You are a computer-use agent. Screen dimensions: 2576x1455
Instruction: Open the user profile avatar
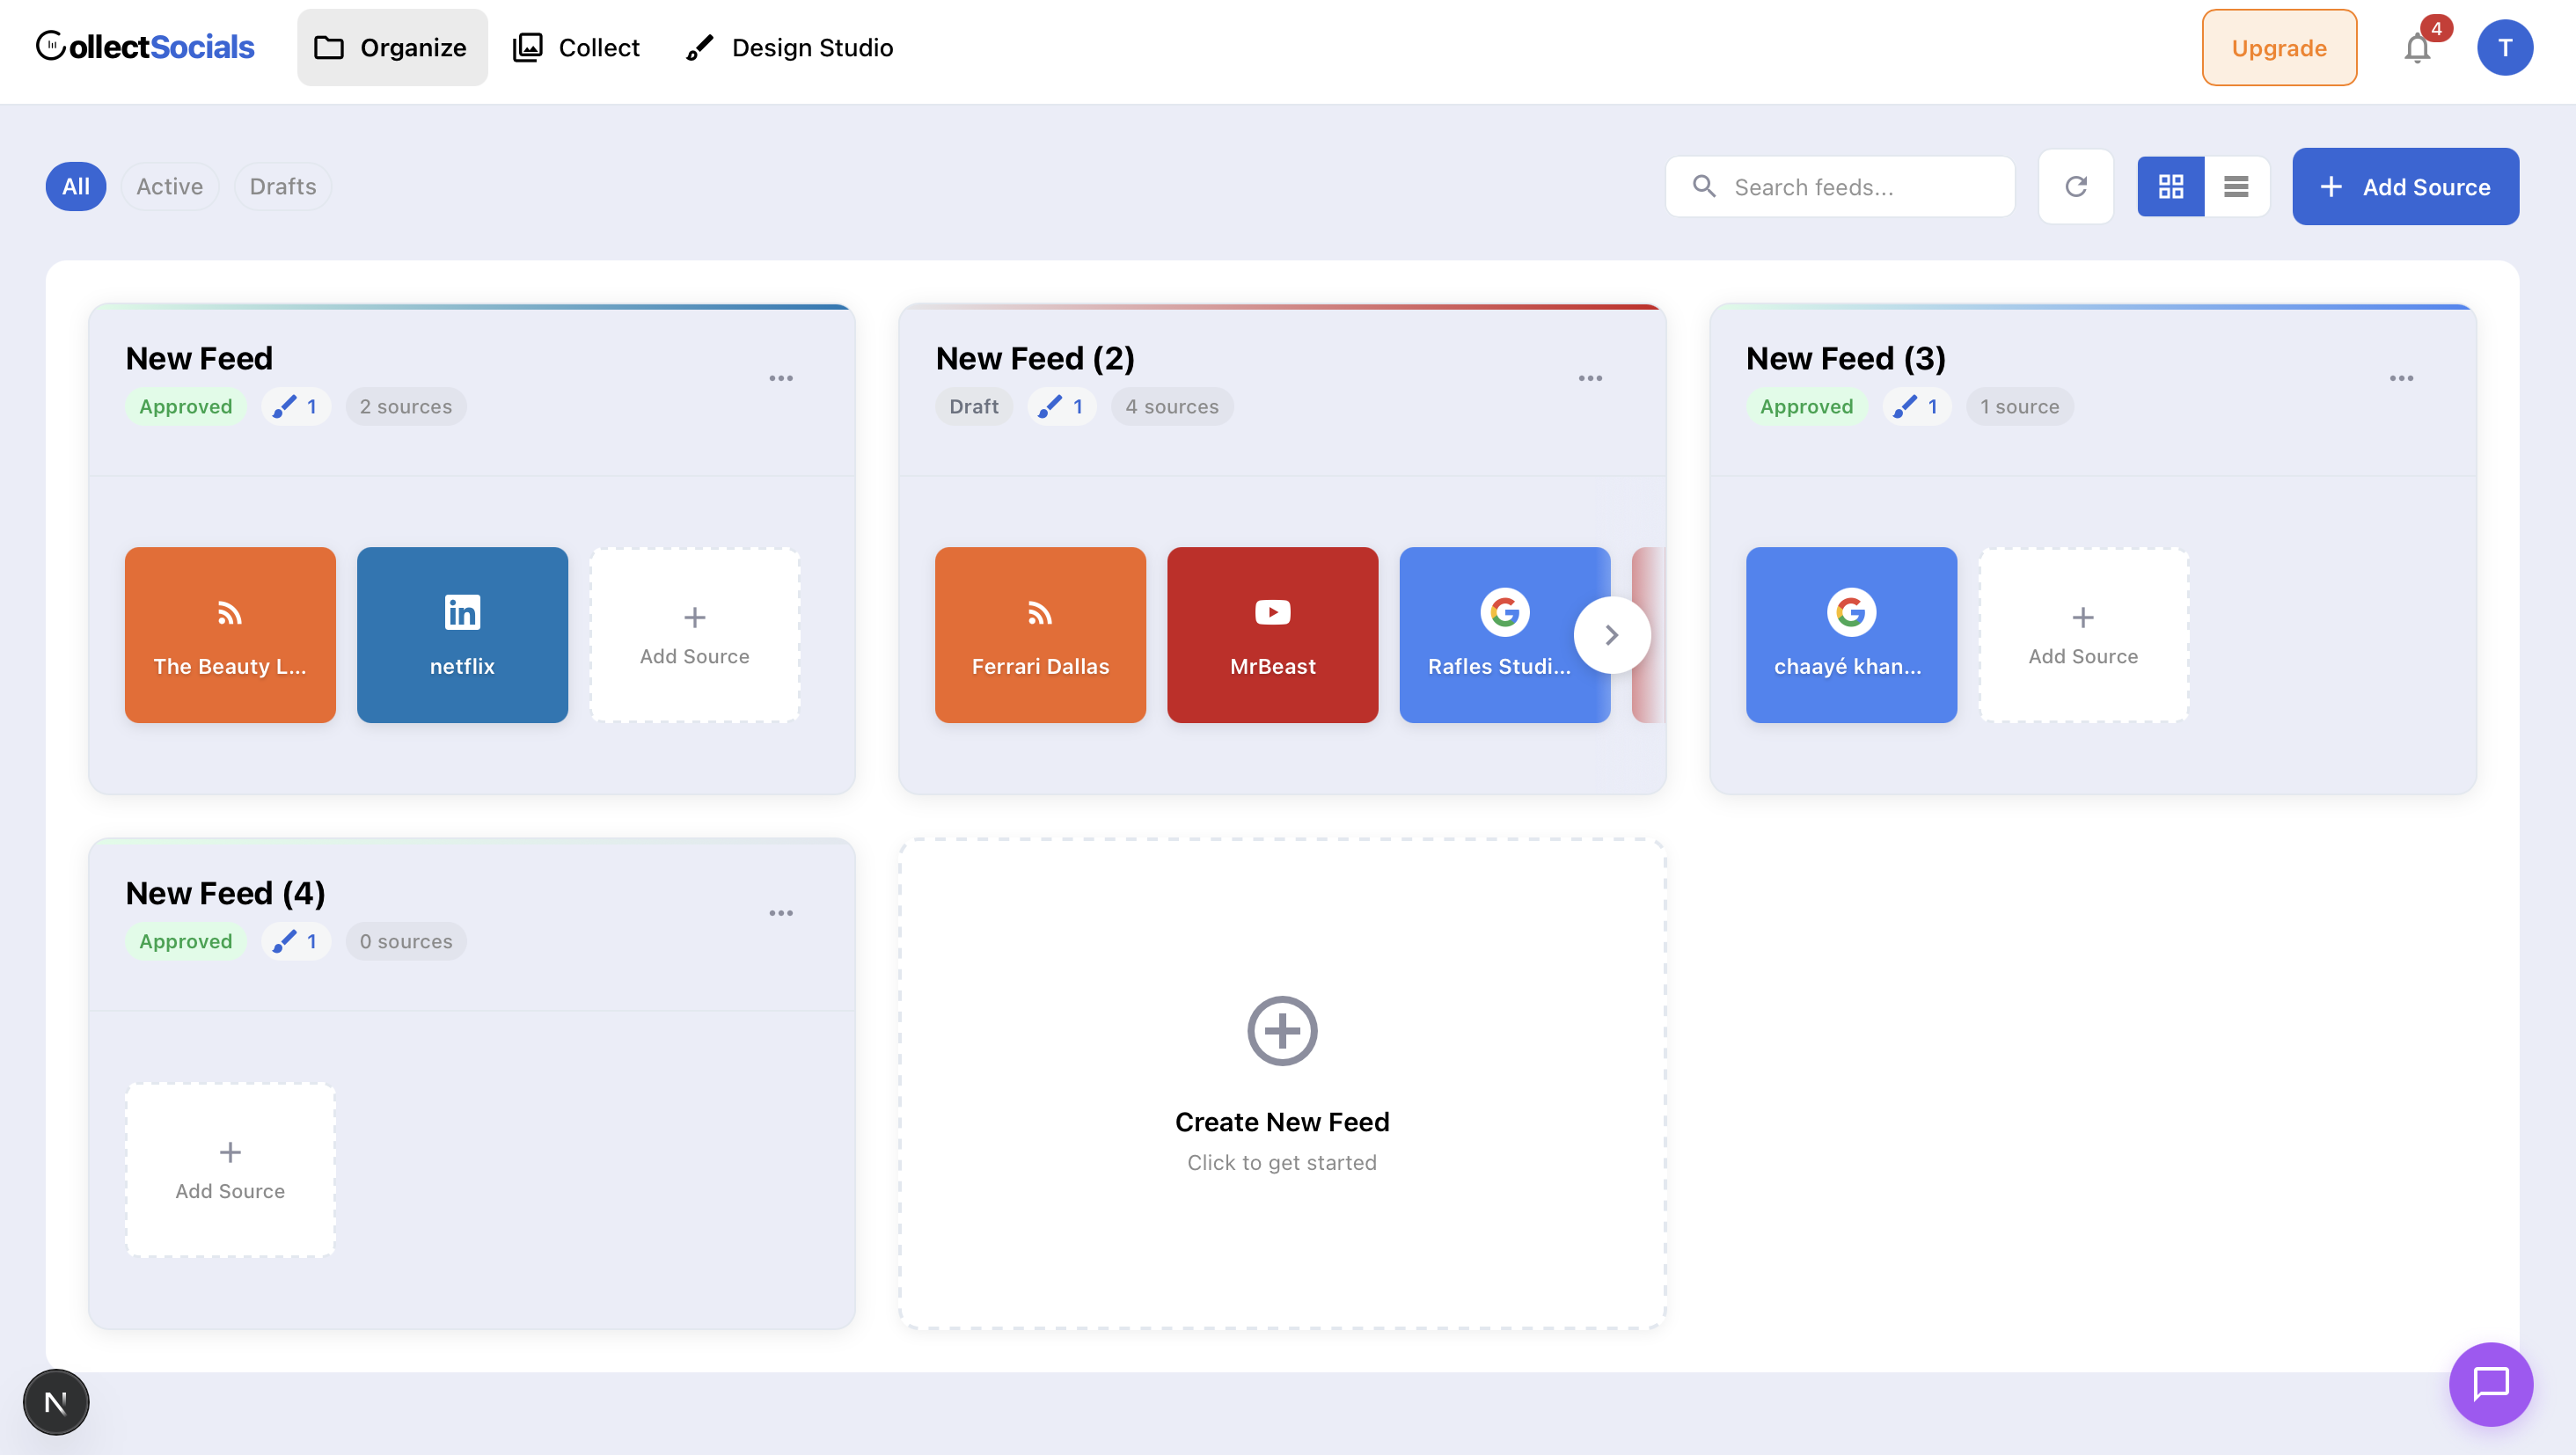pyautogui.click(x=2505, y=46)
